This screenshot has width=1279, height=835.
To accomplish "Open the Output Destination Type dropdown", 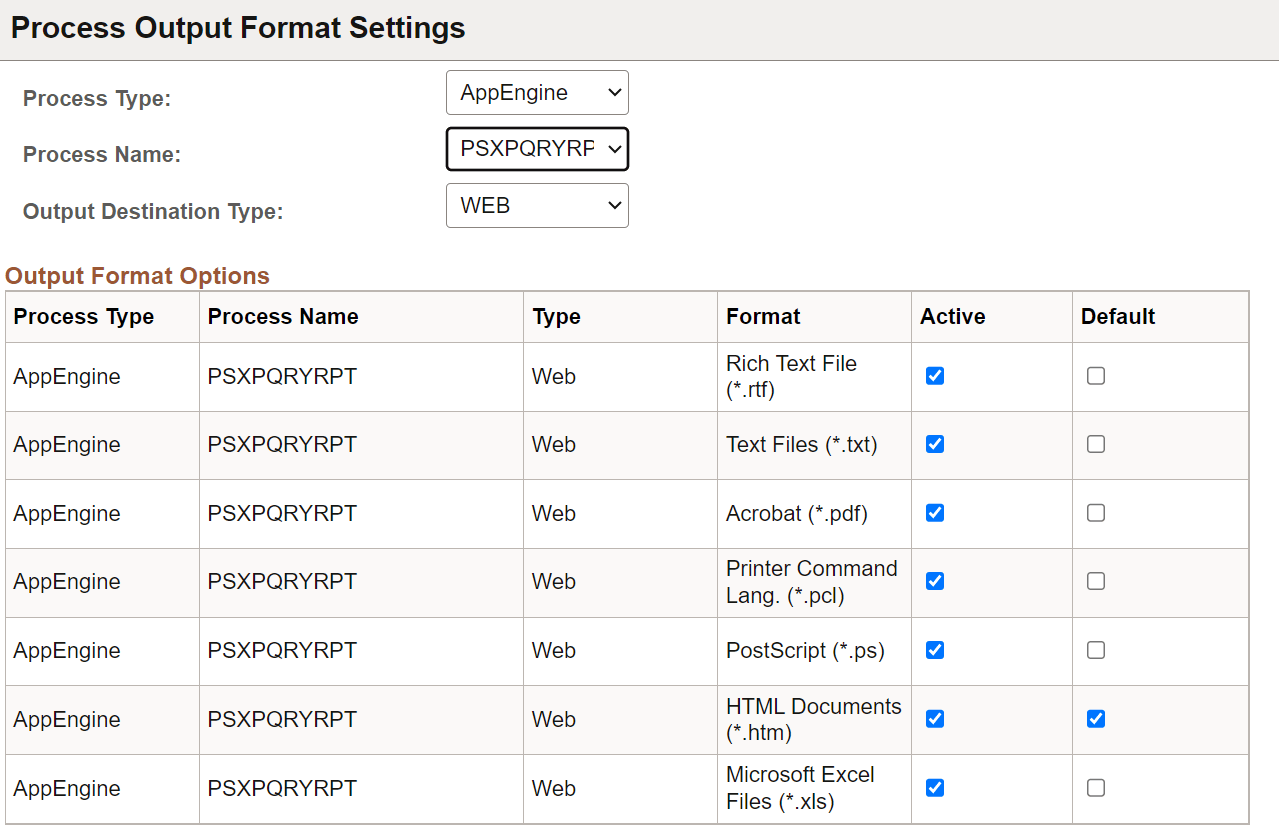I will (x=537, y=205).
